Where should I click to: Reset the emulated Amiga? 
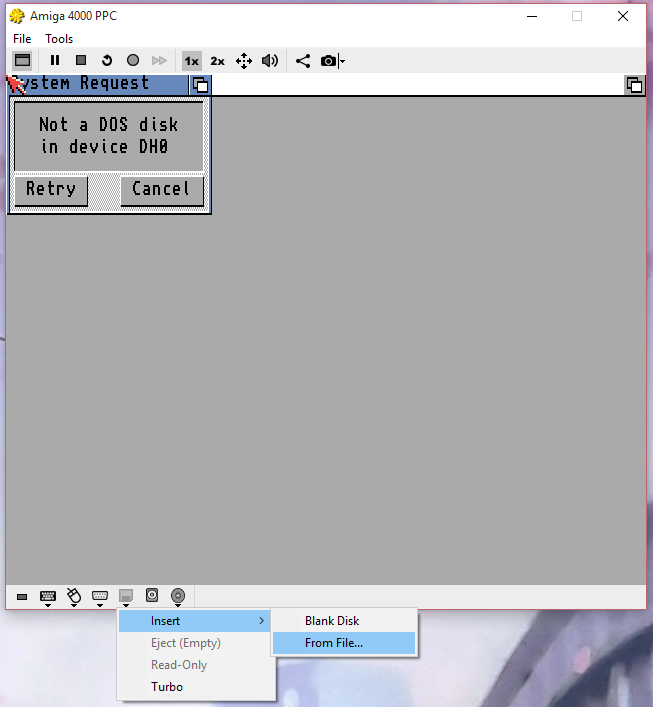(107, 60)
